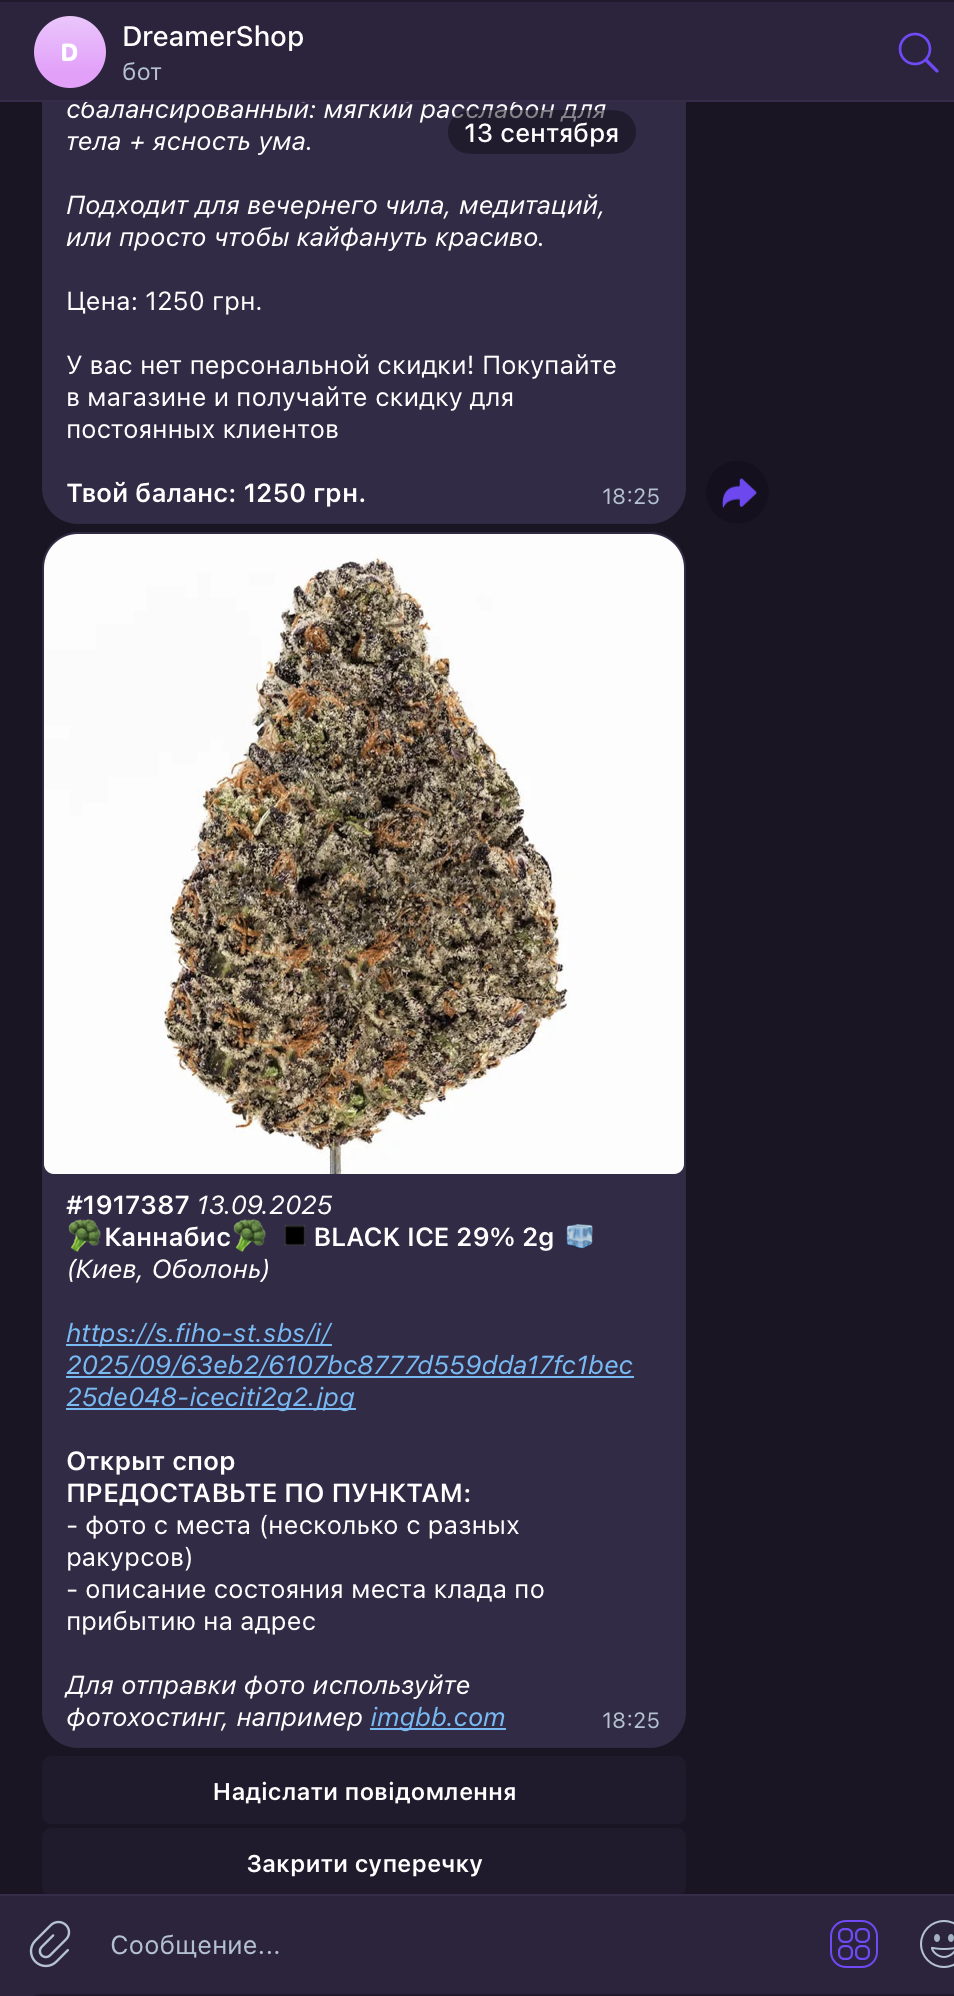Click the hashtag #1917387
The image size is (954, 1996).
tap(128, 1205)
